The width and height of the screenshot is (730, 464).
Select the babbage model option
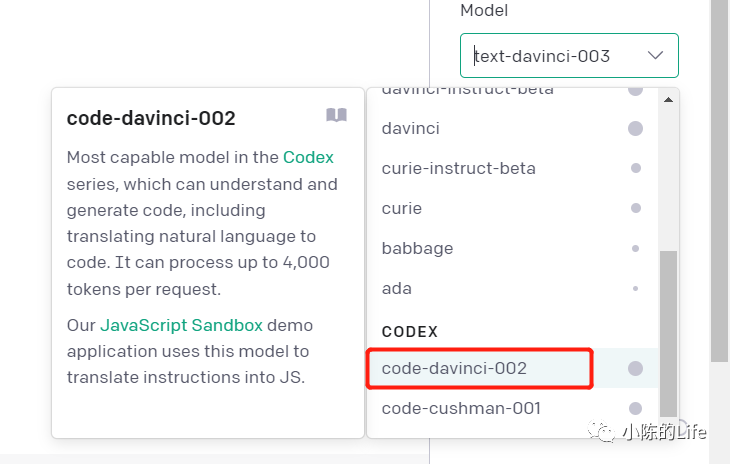[x=513, y=248]
